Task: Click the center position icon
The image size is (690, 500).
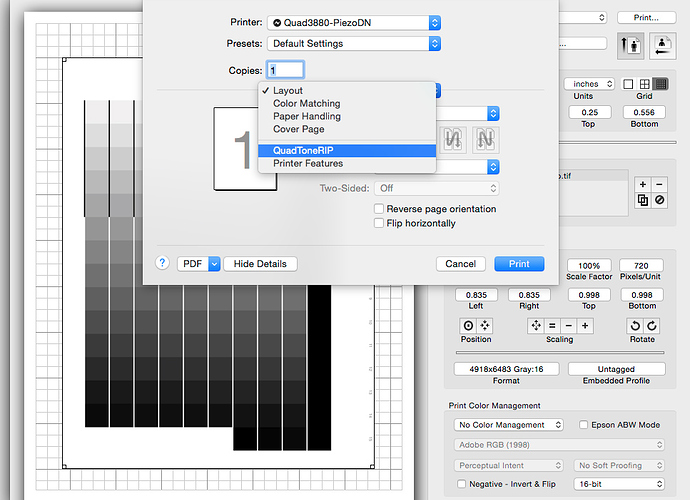Action: click(x=468, y=326)
